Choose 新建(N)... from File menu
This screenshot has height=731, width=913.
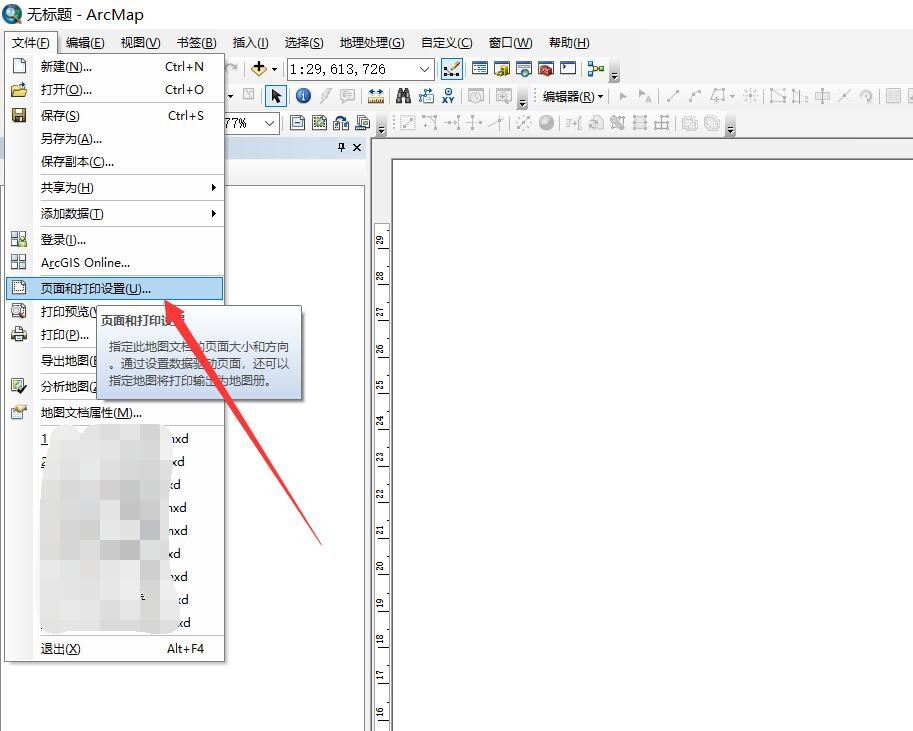(x=115, y=66)
